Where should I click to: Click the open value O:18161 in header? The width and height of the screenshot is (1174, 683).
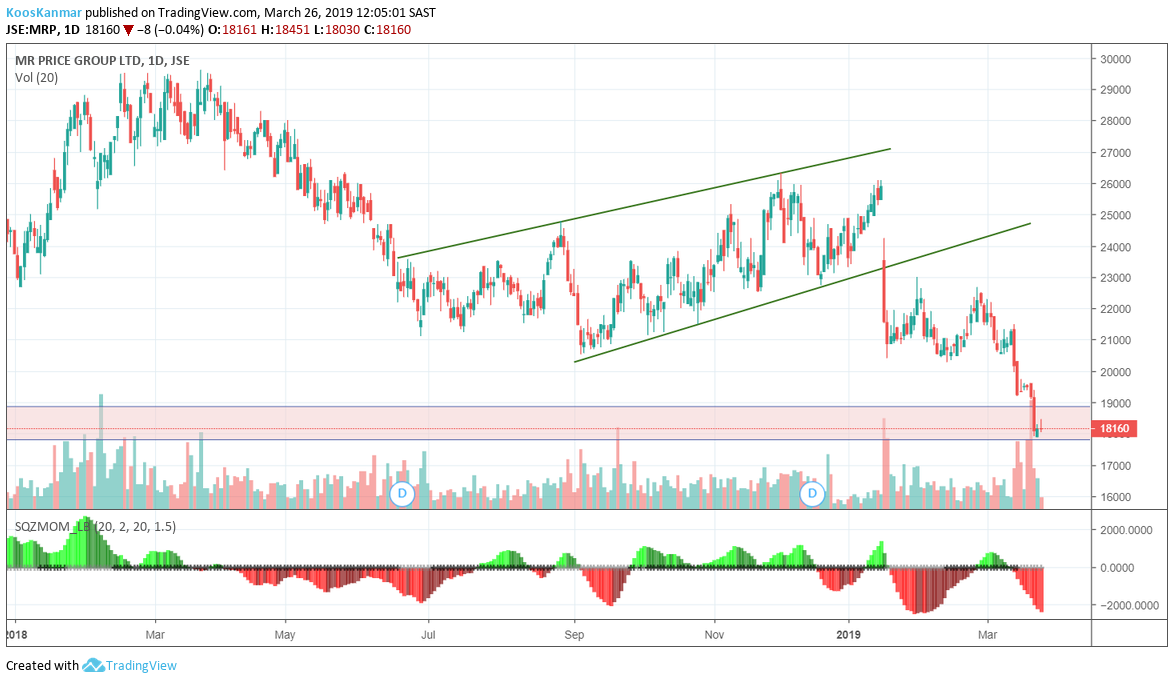click(x=232, y=30)
